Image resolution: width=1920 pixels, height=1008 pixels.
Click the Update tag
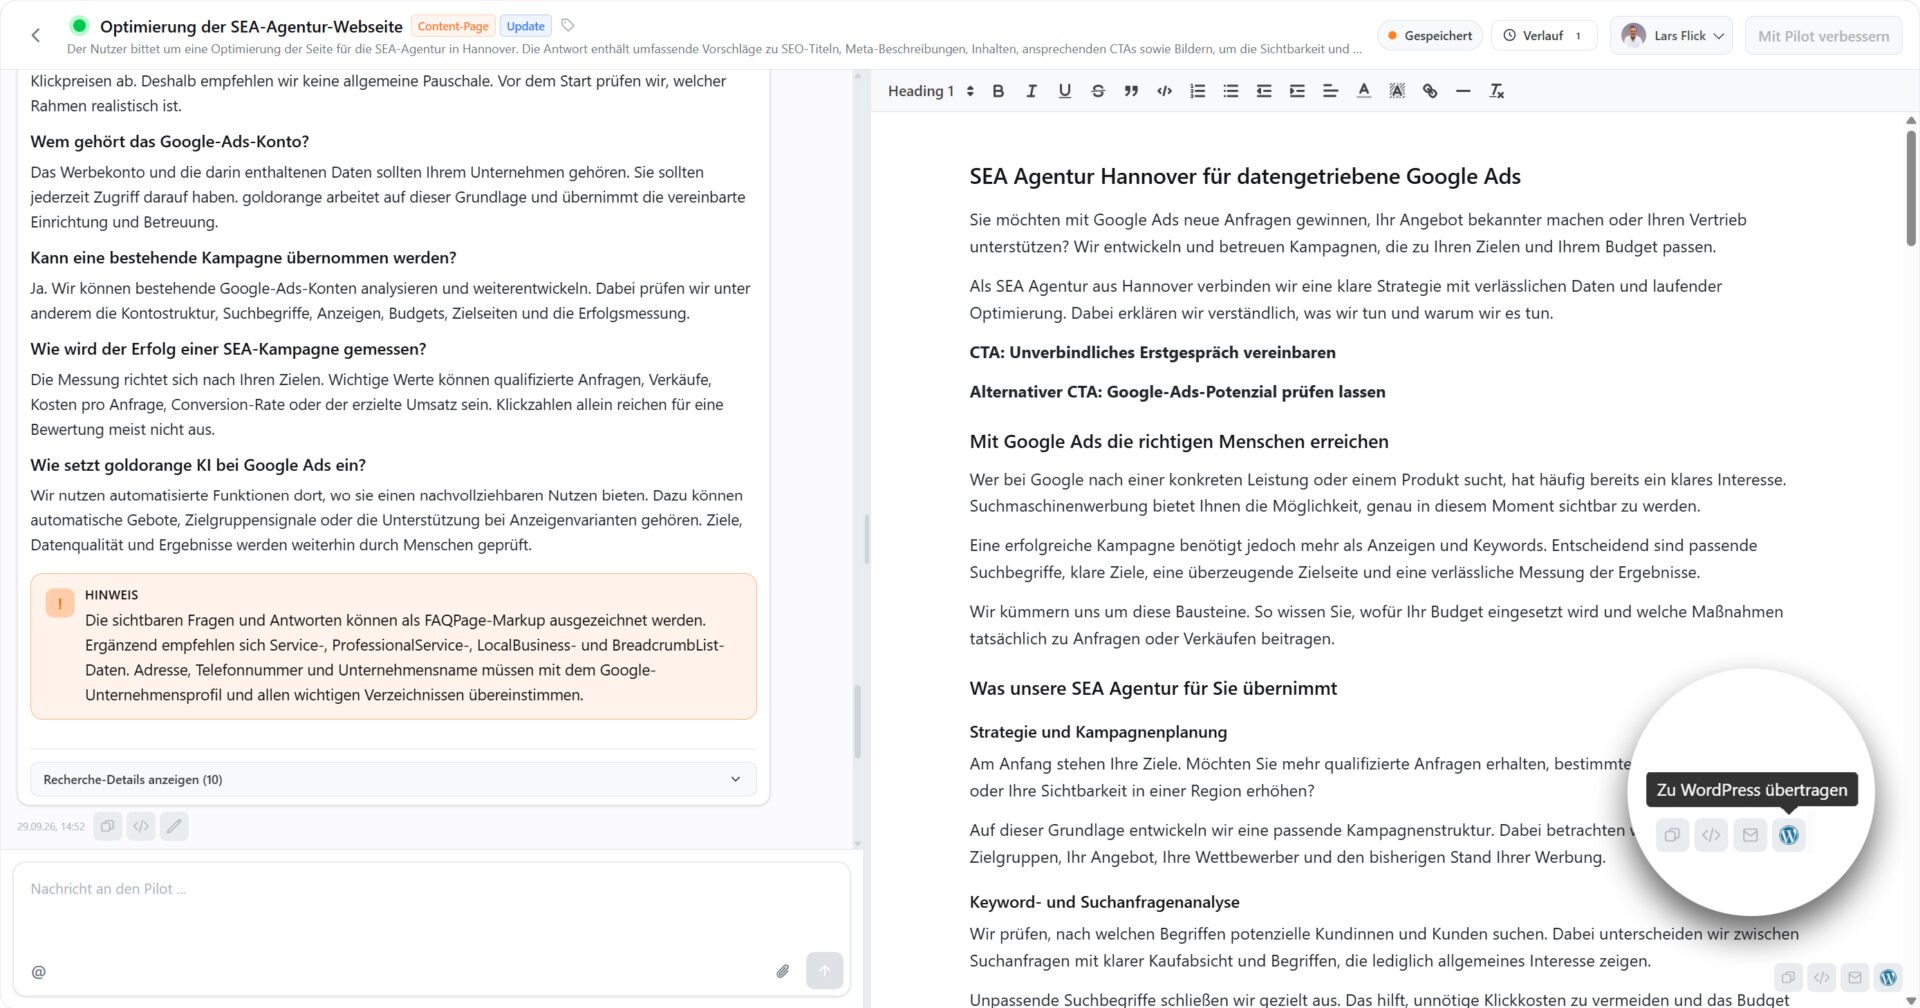tap(525, 26)
